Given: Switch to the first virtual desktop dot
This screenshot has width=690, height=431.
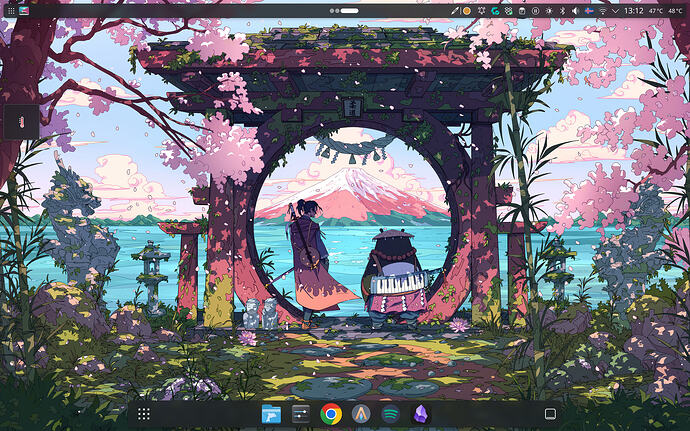Looking at the screenshot, I should tap(332, 11).
